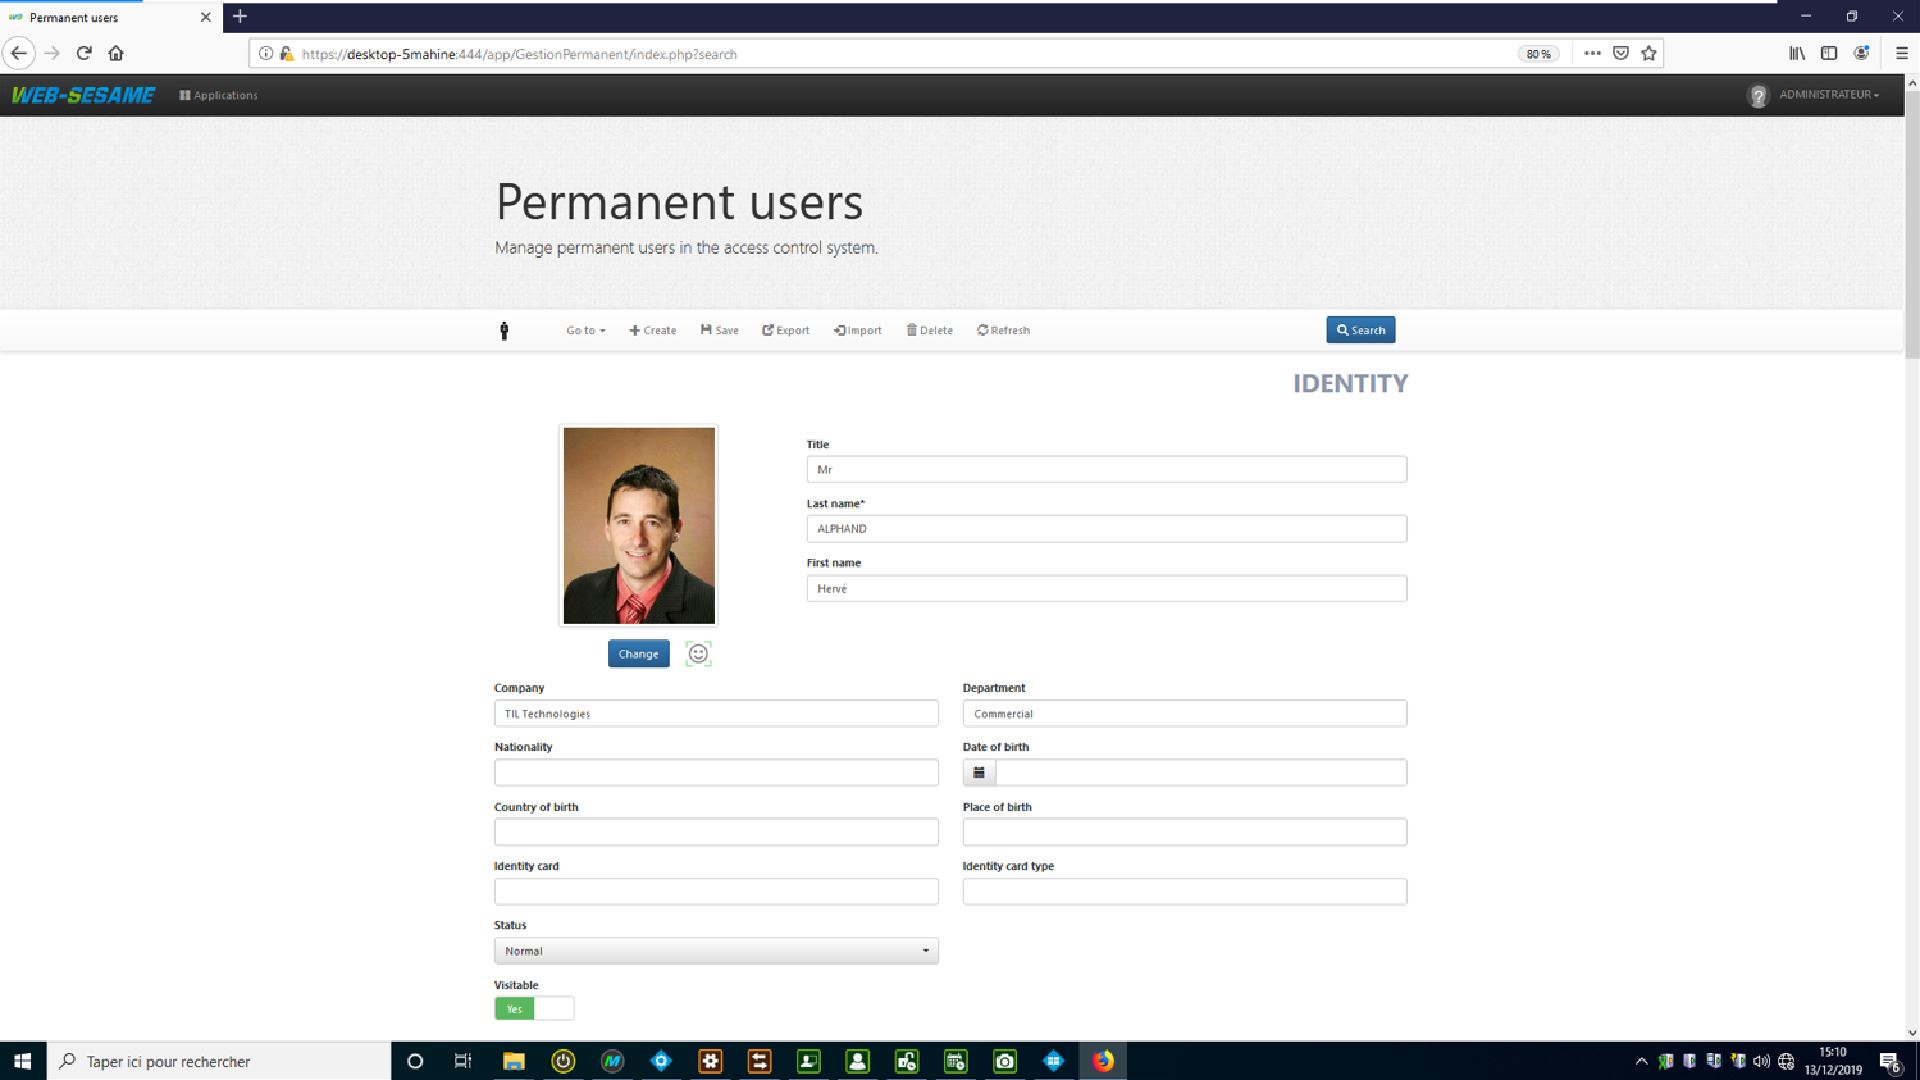Go to the browser home page
Screen dimensions: 1920x1080
click(x=116, y=53)
